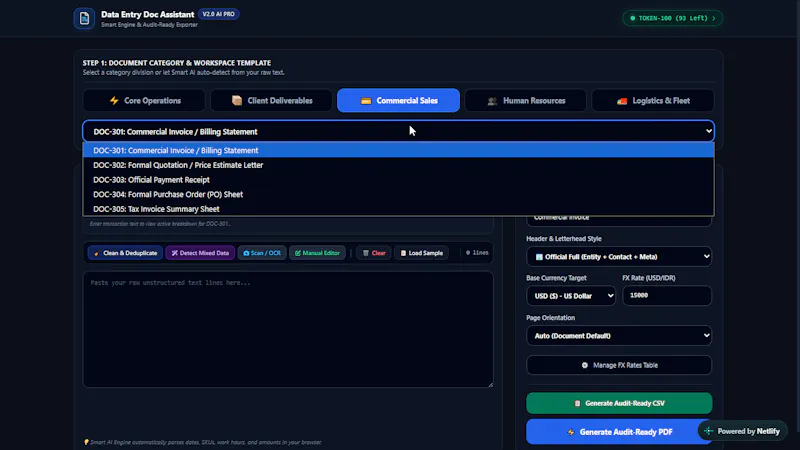
Task: Select the Commercial Sales category tab
Action: tap(398, 101)
